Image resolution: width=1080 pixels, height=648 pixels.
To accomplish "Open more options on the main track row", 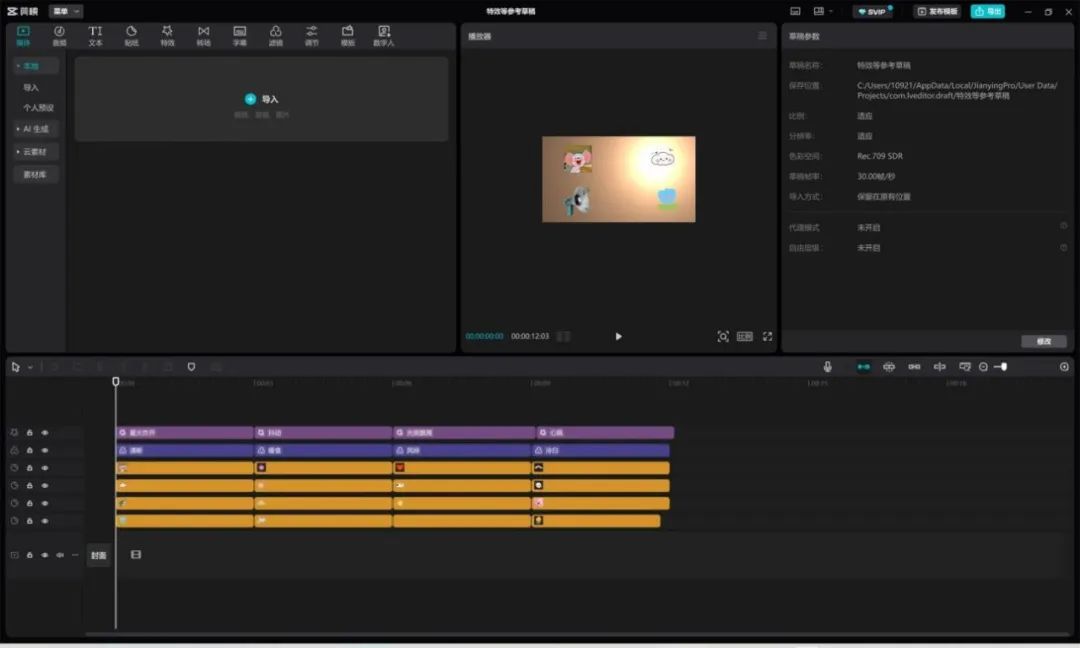I will click(x=75, y=555).
